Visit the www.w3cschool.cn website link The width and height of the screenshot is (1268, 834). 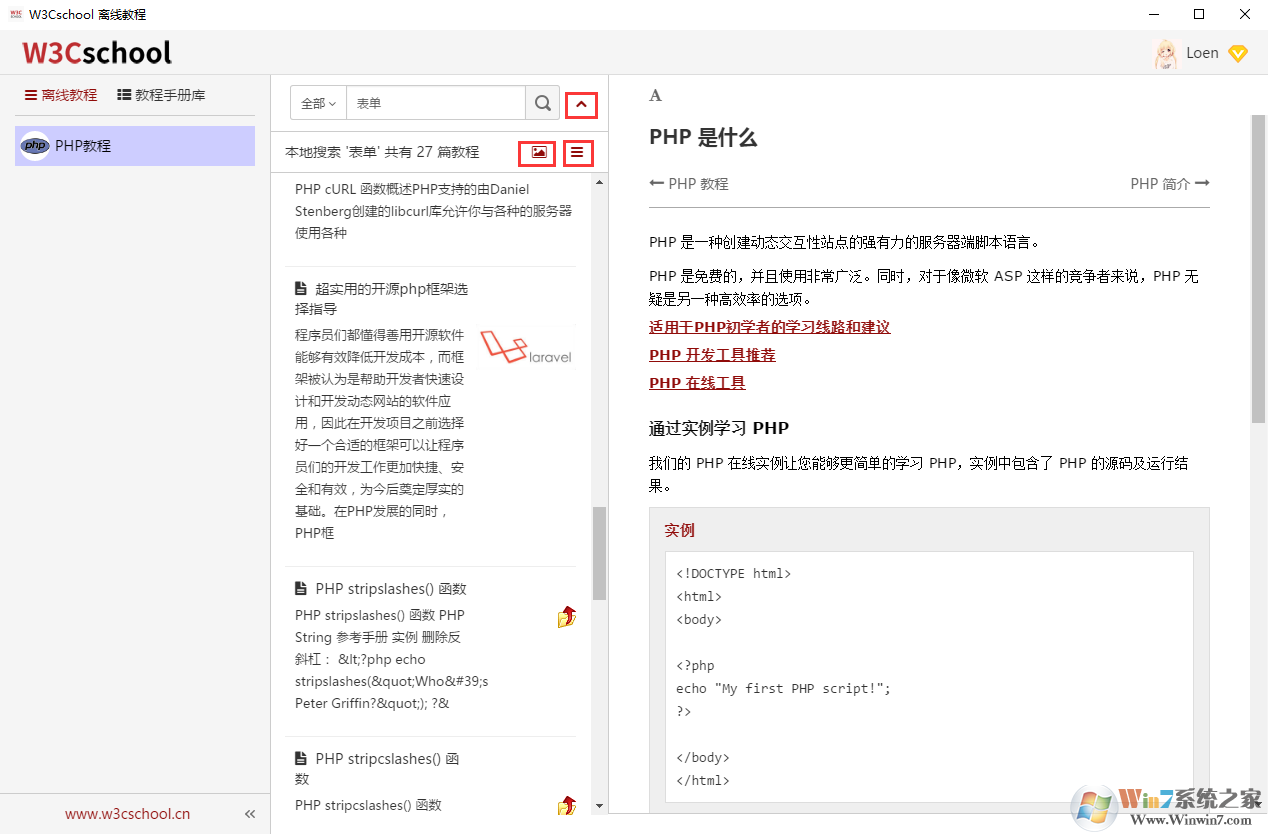[126, 813]
